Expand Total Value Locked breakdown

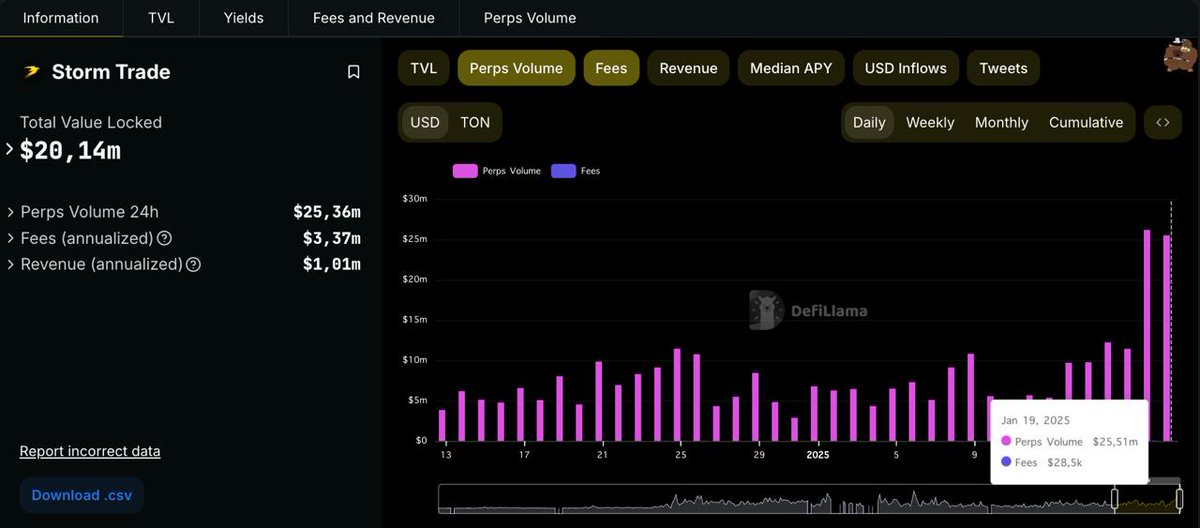(x=10, y=149)
